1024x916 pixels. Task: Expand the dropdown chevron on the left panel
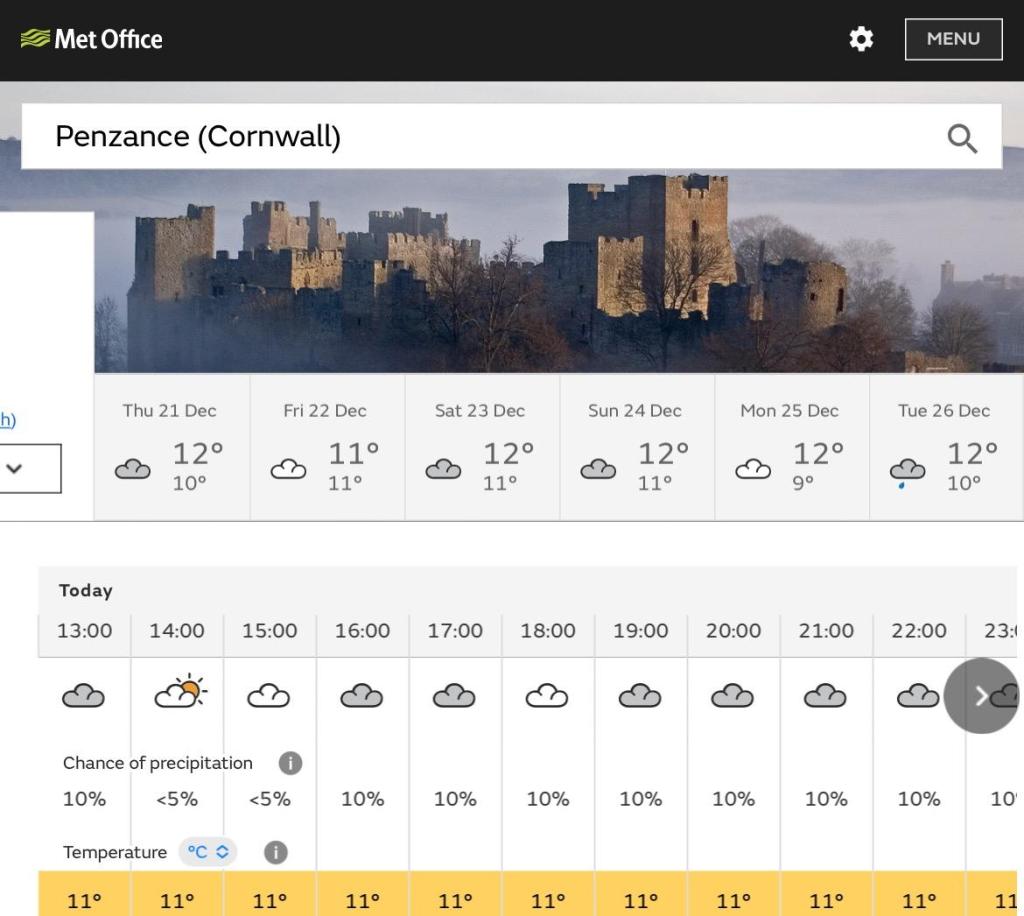point(14,468)
